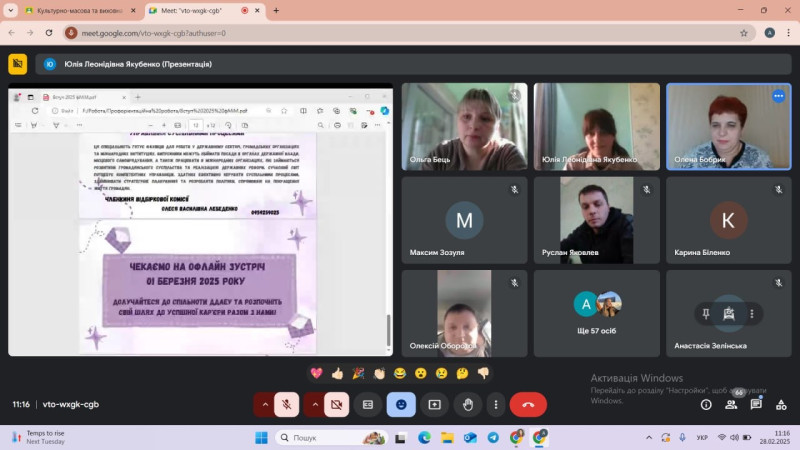Toggle the microphone mute button
Viewport: 800px width, 450px height.
[286, 404]
